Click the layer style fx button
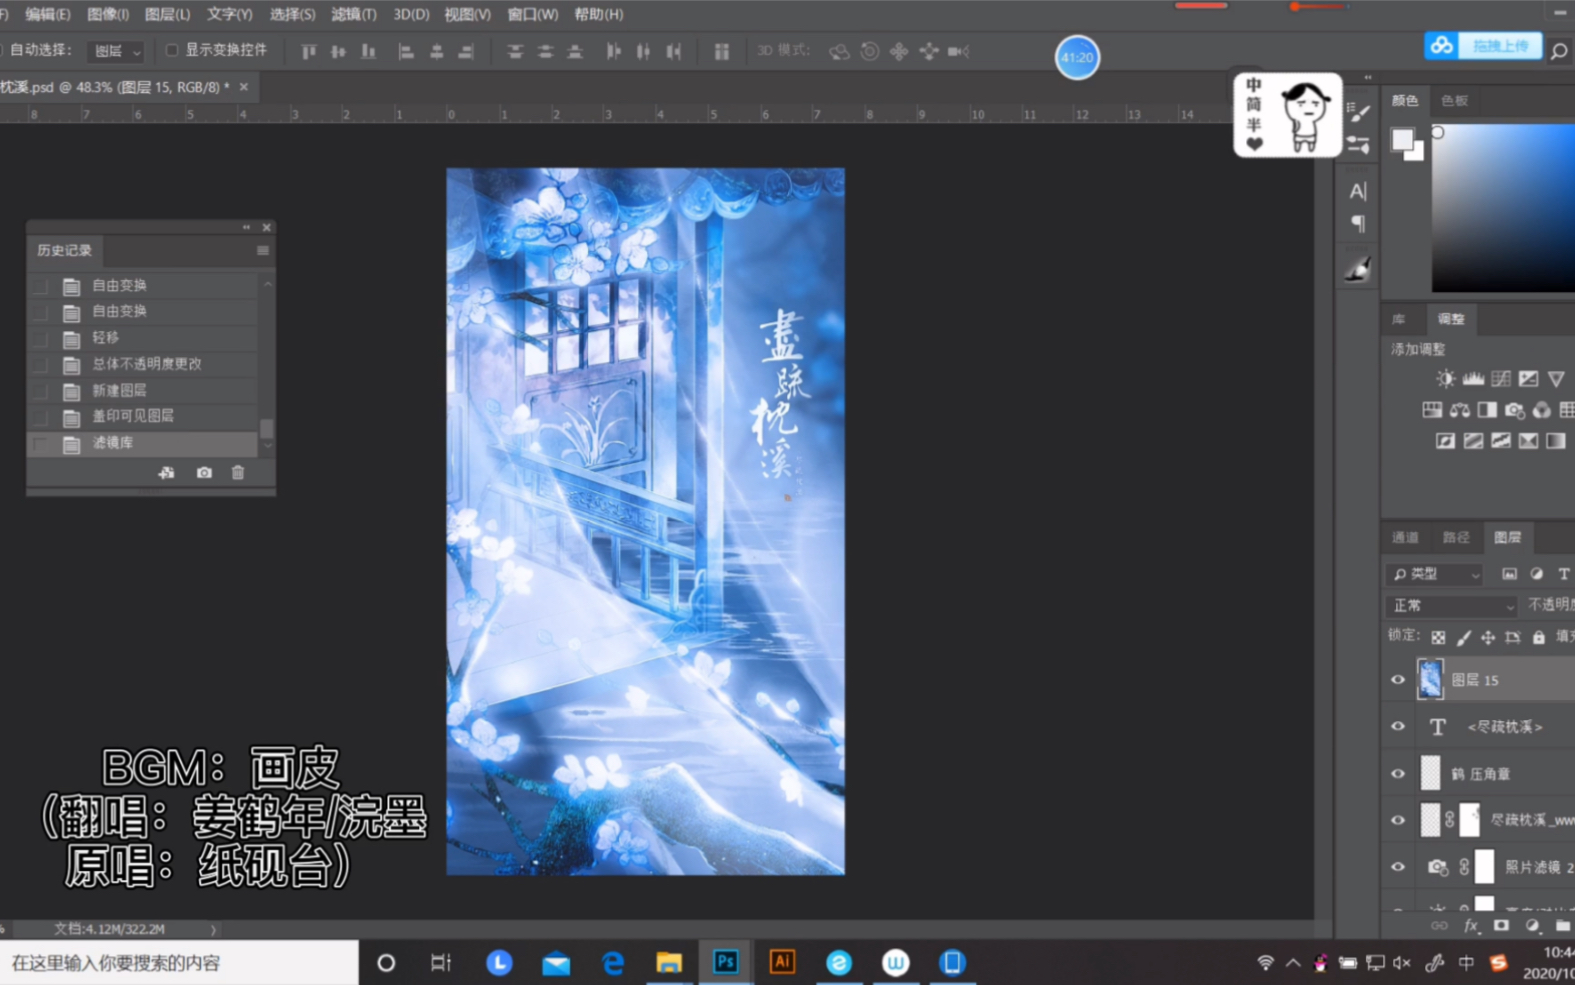Viewport: 1575px width, 985px height. [1471, 926]
